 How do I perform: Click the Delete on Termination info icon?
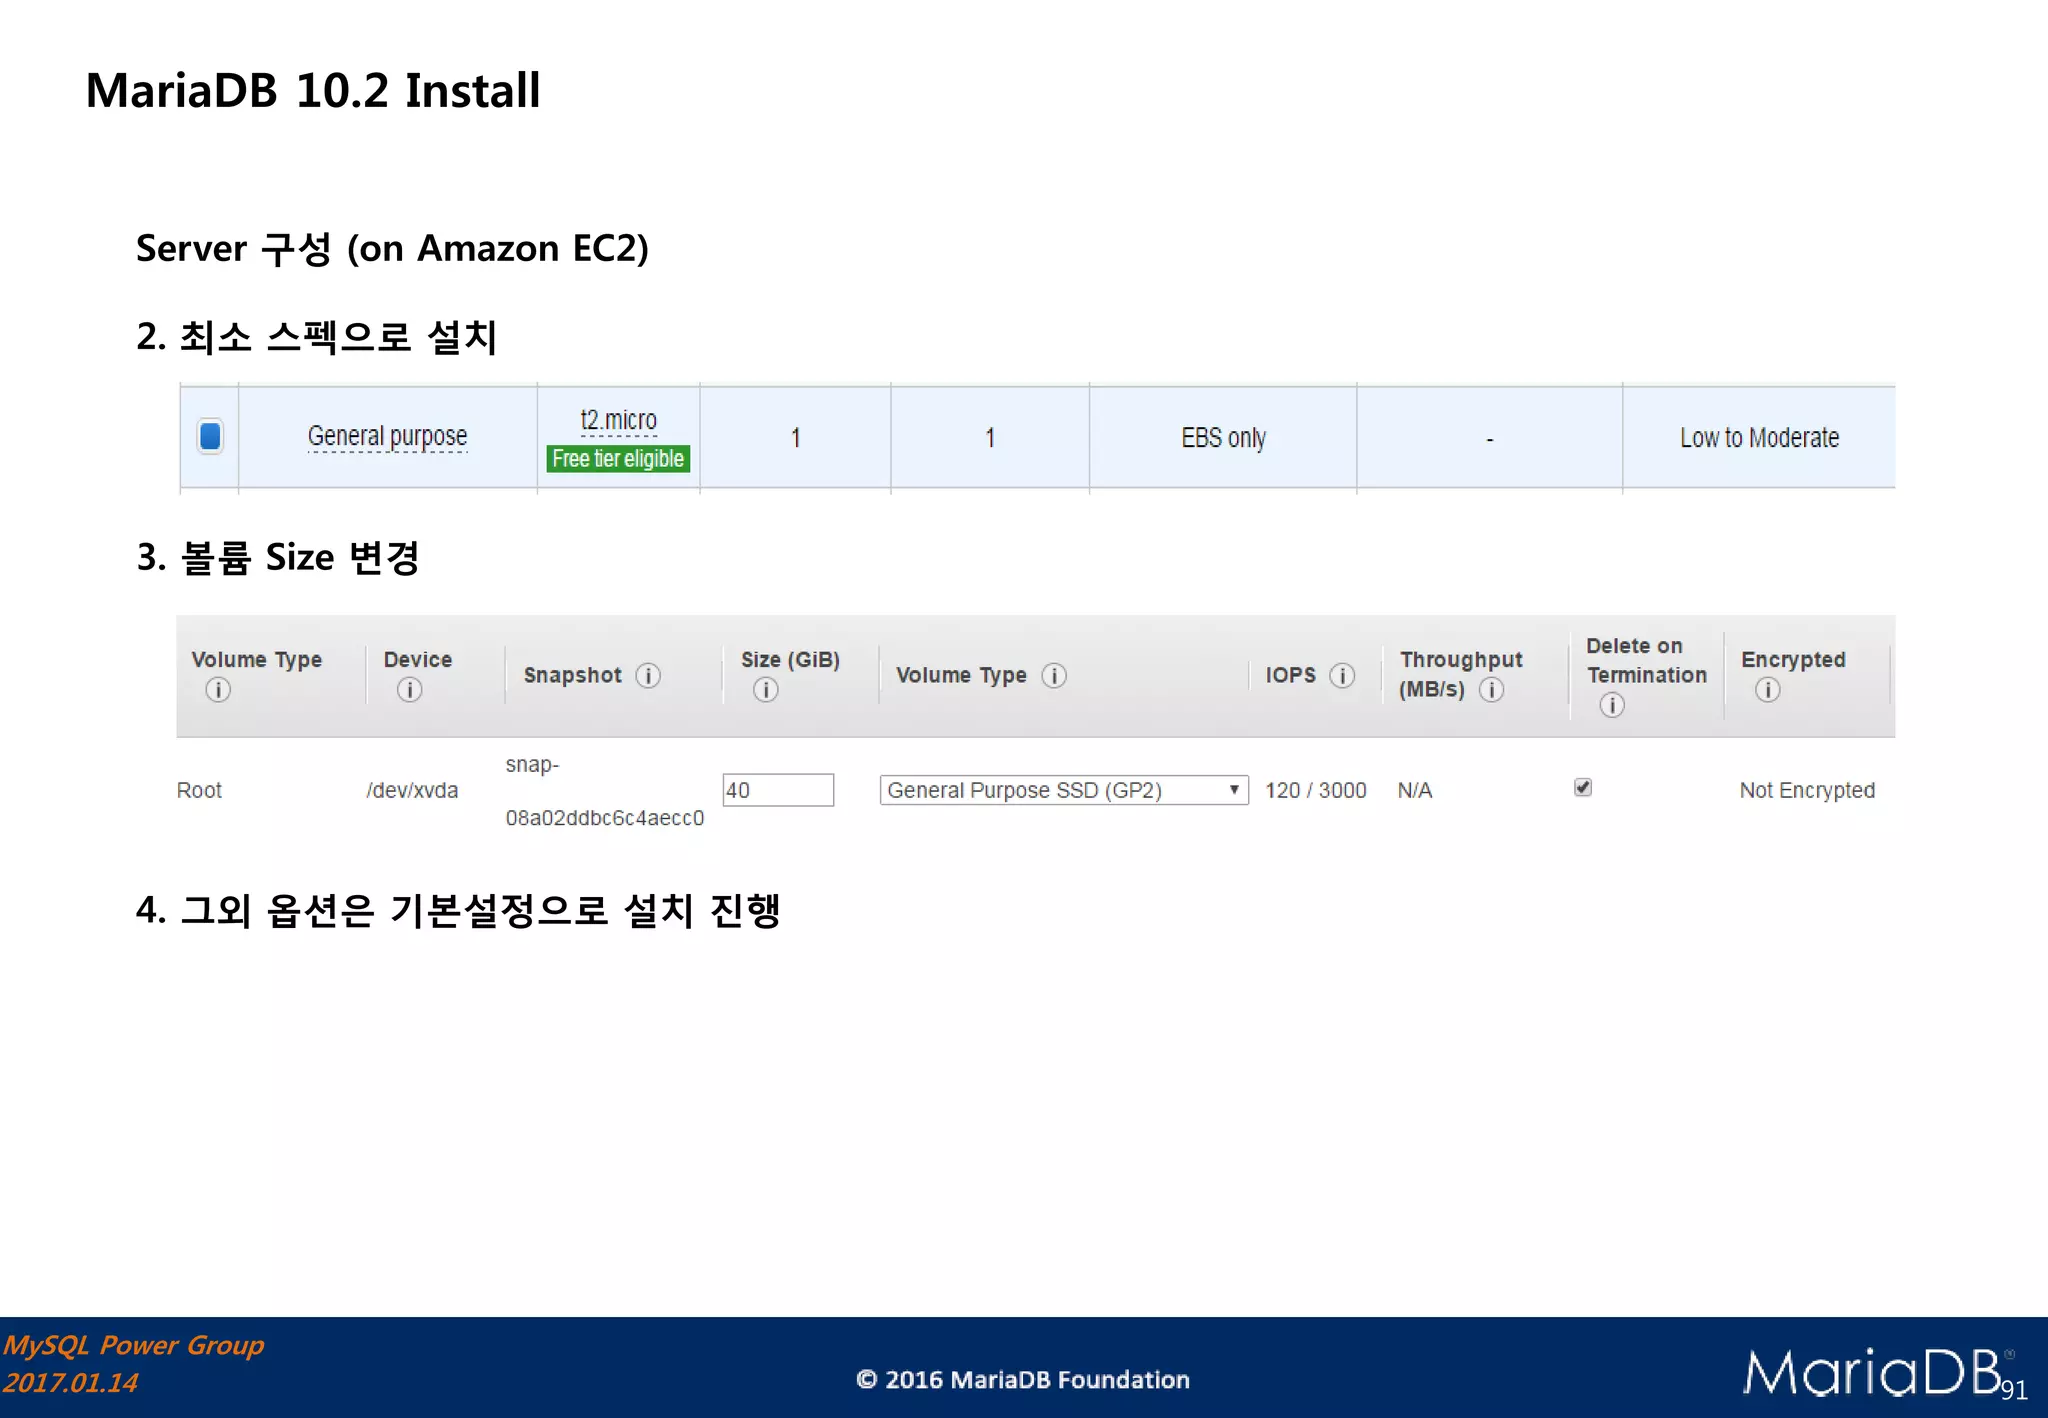[1612, 705]
